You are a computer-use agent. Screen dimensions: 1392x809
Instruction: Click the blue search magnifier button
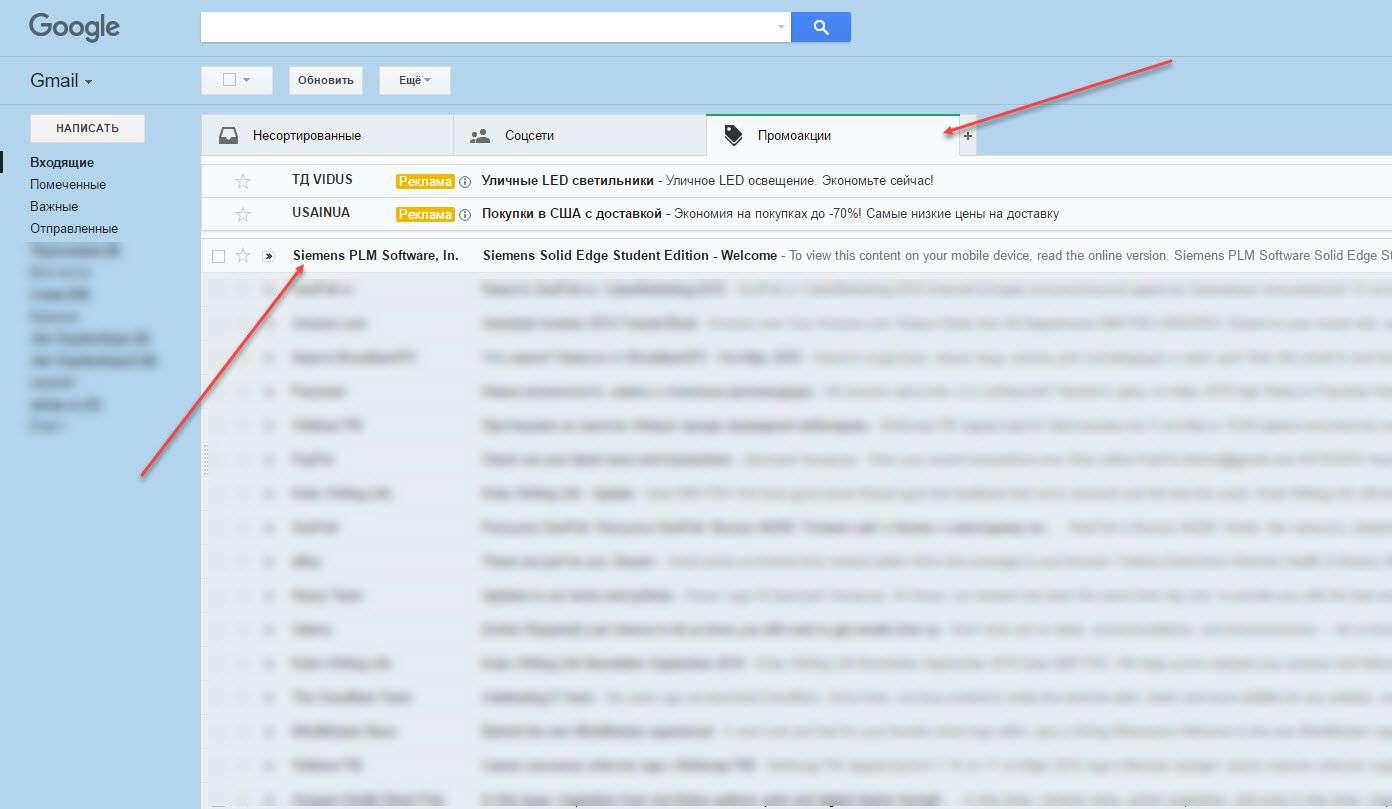click(x=821, y=28)
